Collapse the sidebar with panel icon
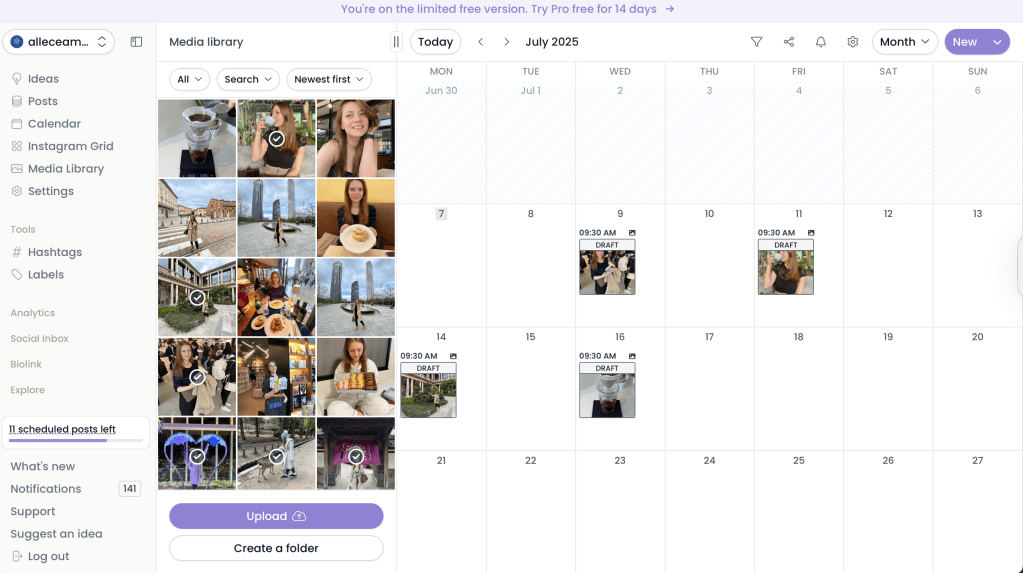The width and height of the screenshot is (1023, 573). [136, 42]
